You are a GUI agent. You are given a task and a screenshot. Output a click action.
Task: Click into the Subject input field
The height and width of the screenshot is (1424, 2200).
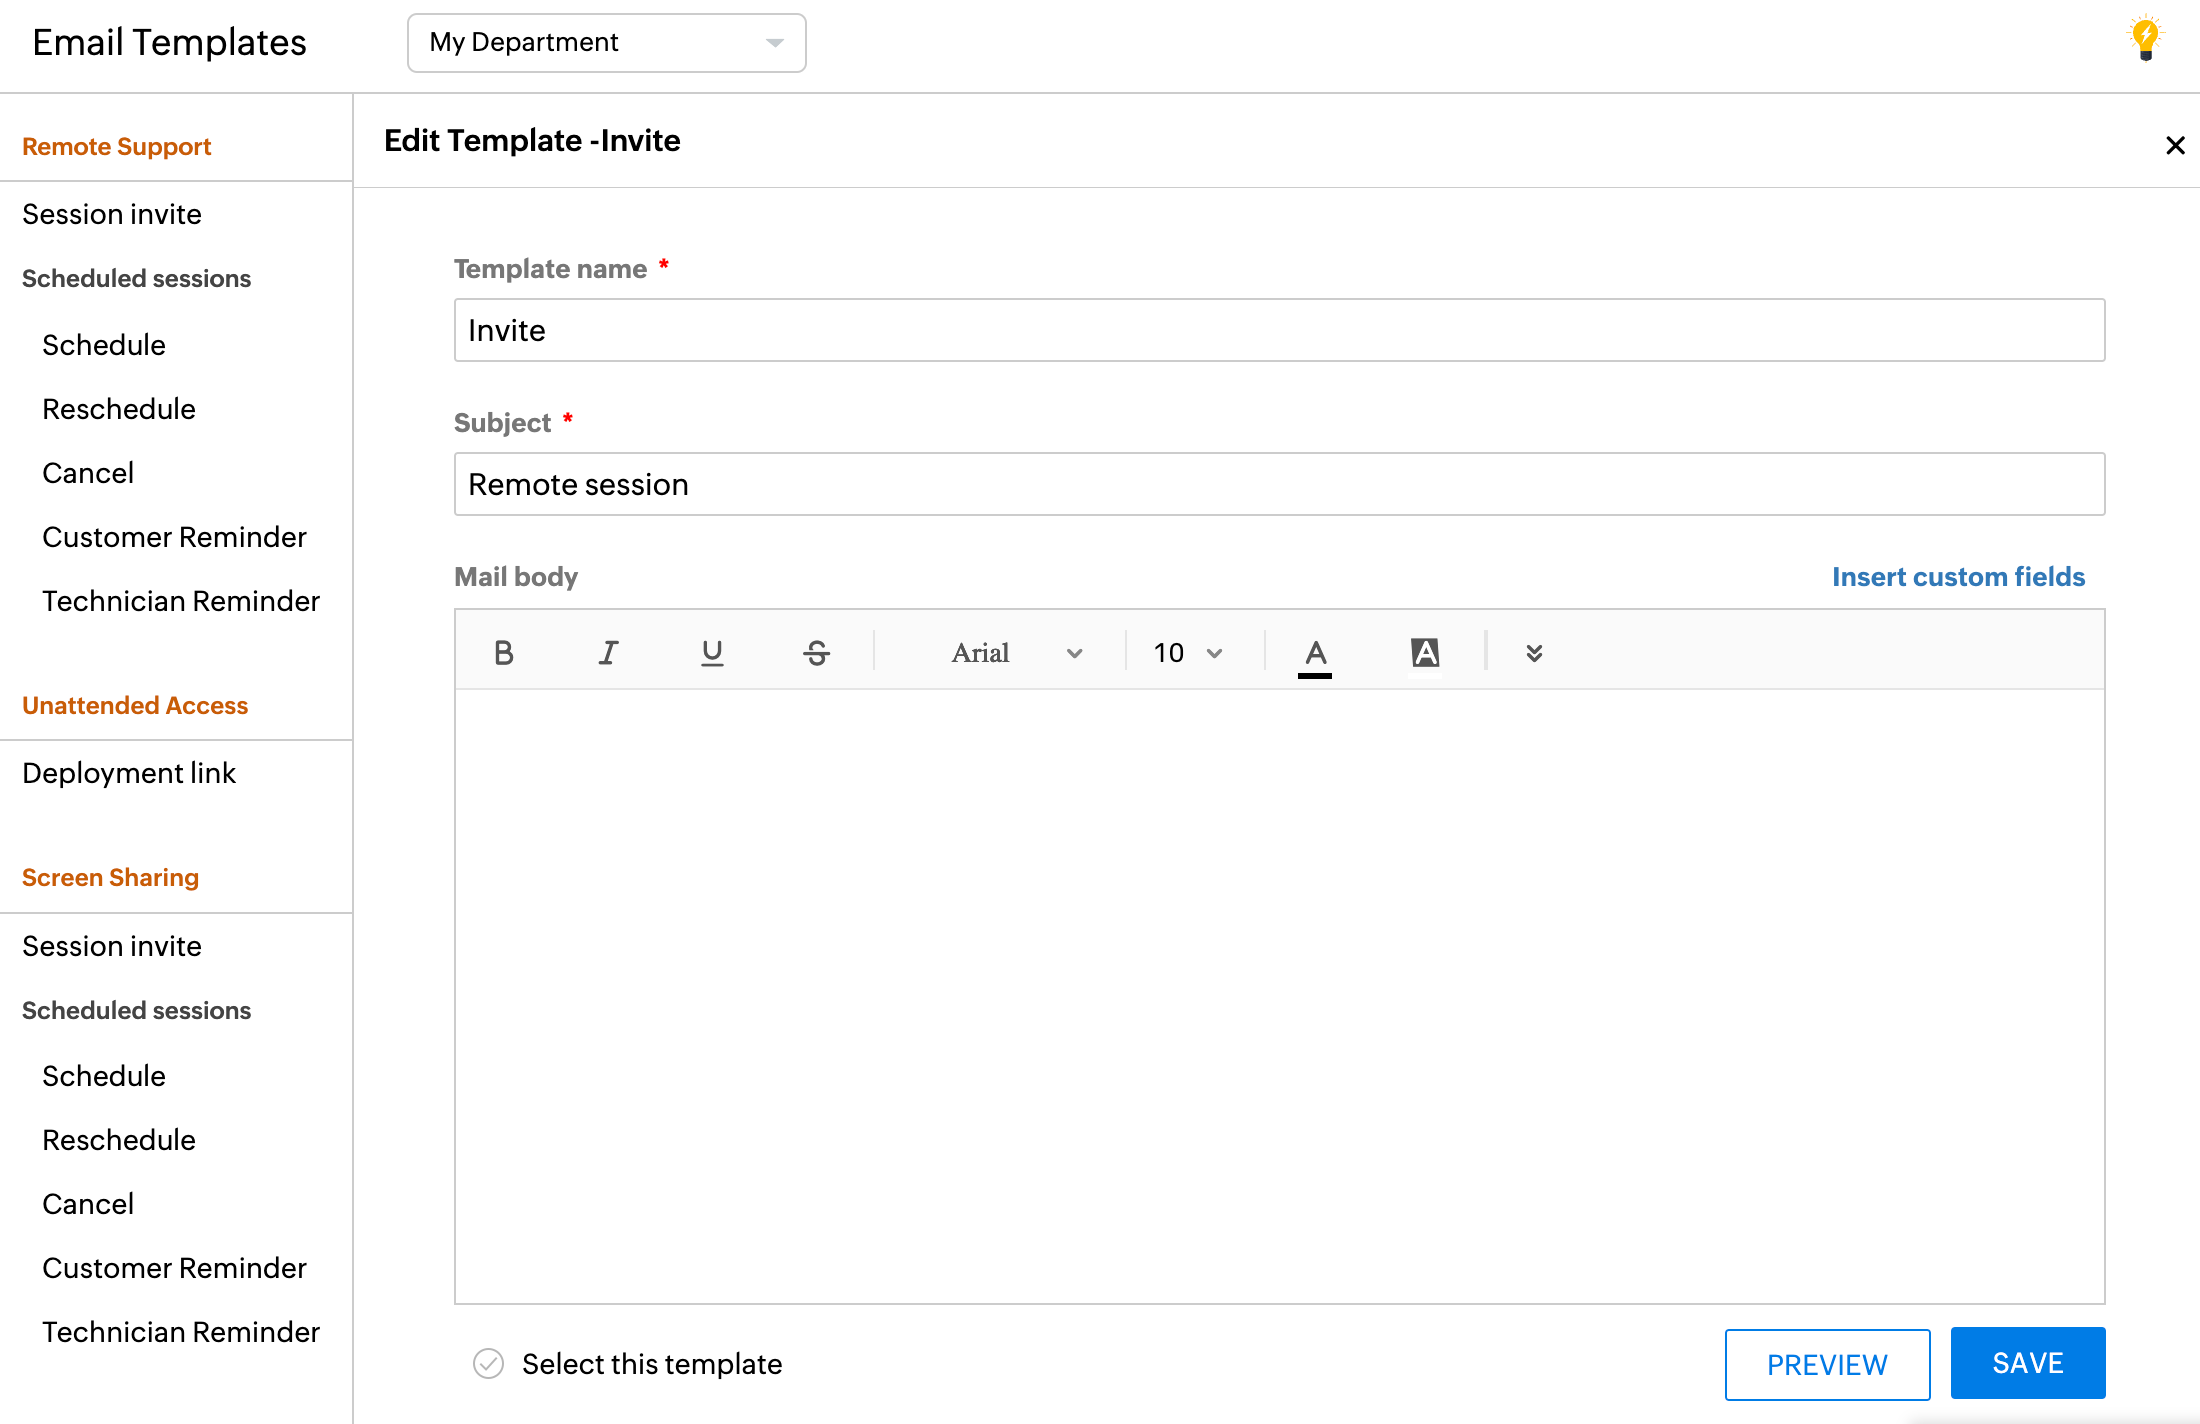(1279, 485)
